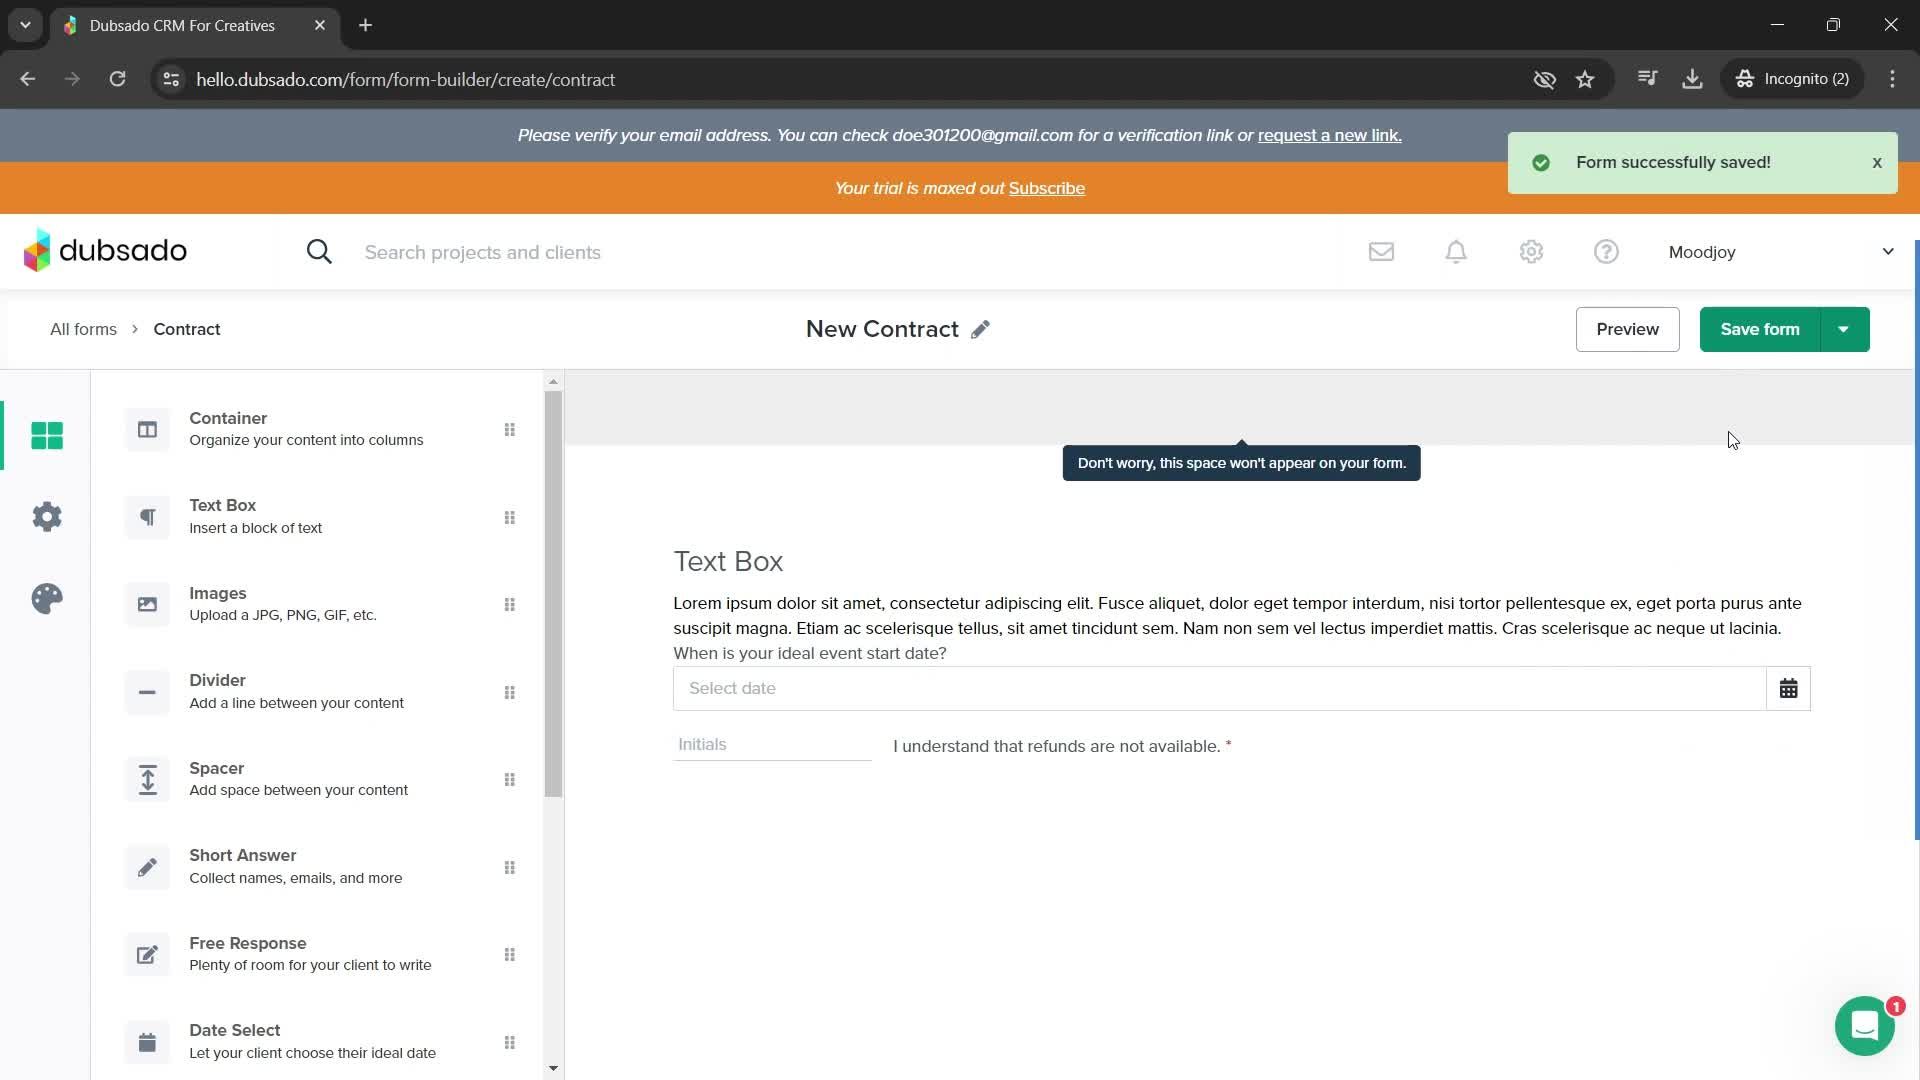Click the elements panel scroll up arrow

point(553,382)
